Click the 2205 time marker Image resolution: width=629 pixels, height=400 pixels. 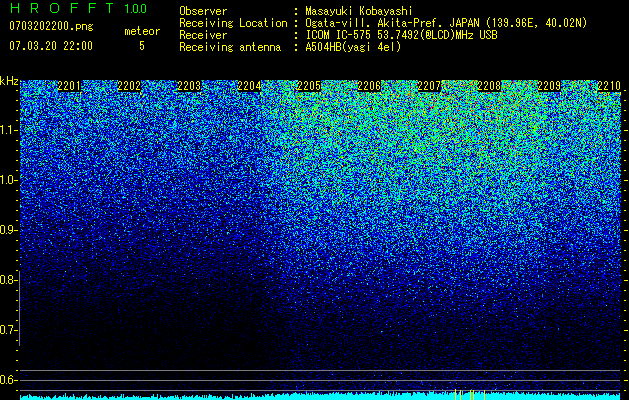coord(309,86)
